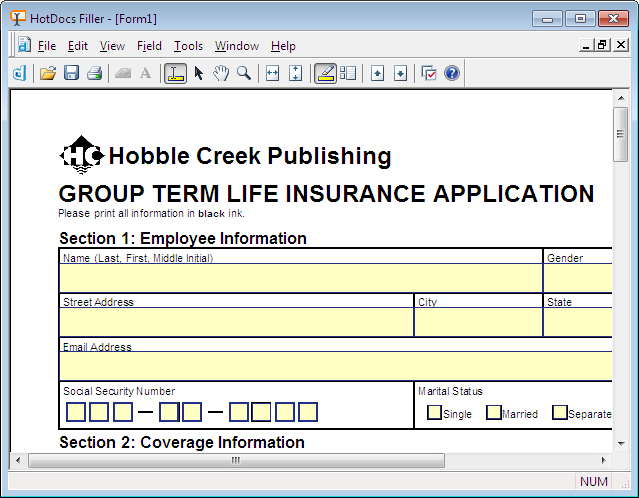Activate the hand Scroll tool
Viewport: 639px width, 498px height.
tap(221, 74)
